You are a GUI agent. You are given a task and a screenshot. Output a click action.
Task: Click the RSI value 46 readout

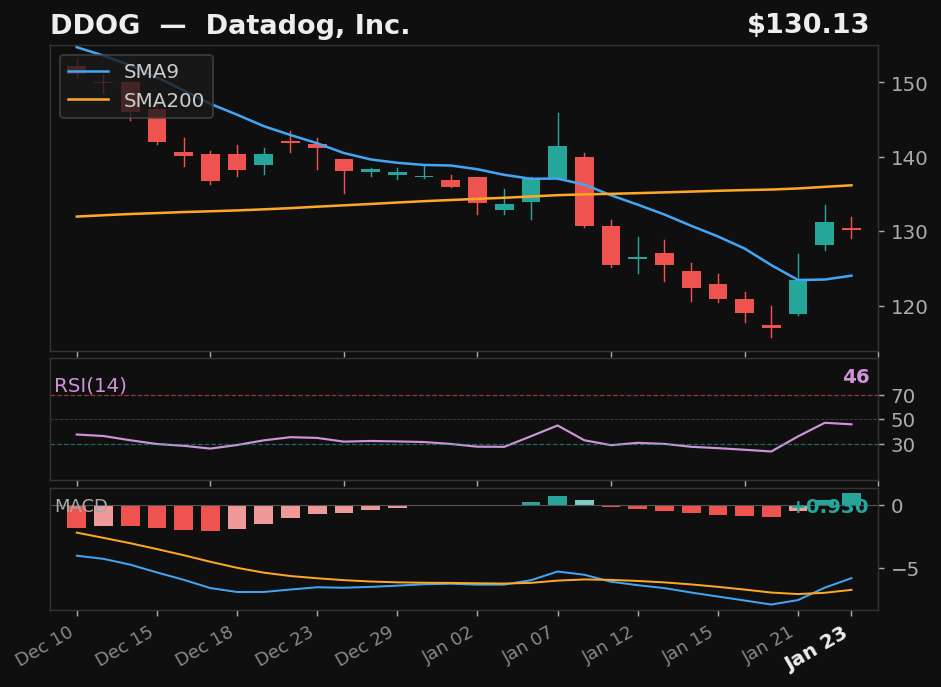click(856, 376)
